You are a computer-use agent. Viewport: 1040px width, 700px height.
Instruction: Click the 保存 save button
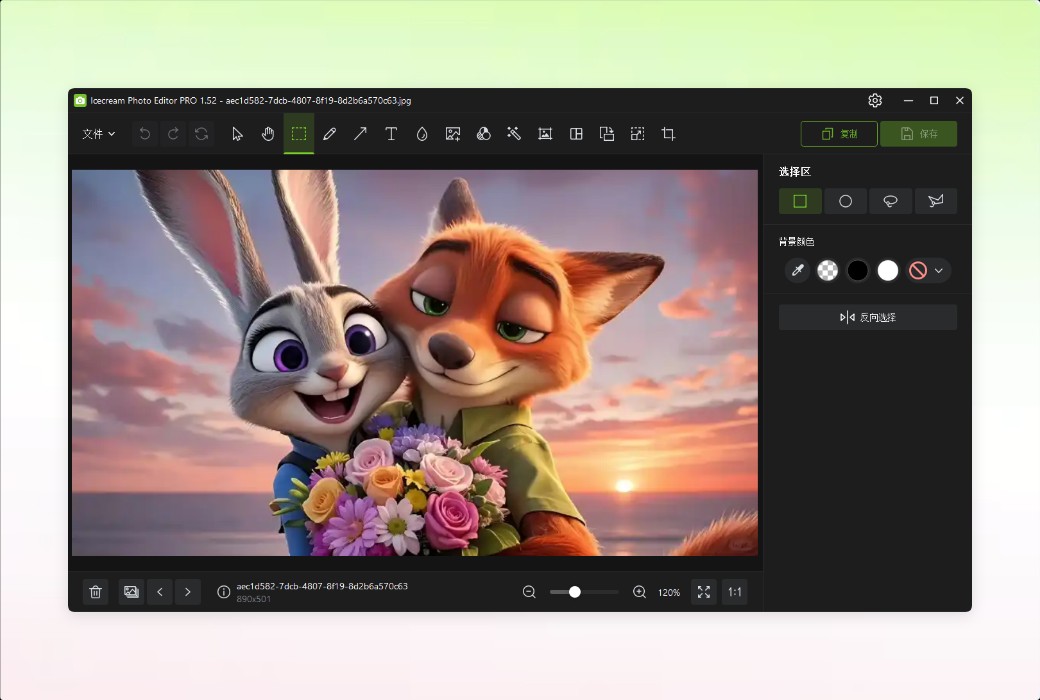tap(917, 133)
